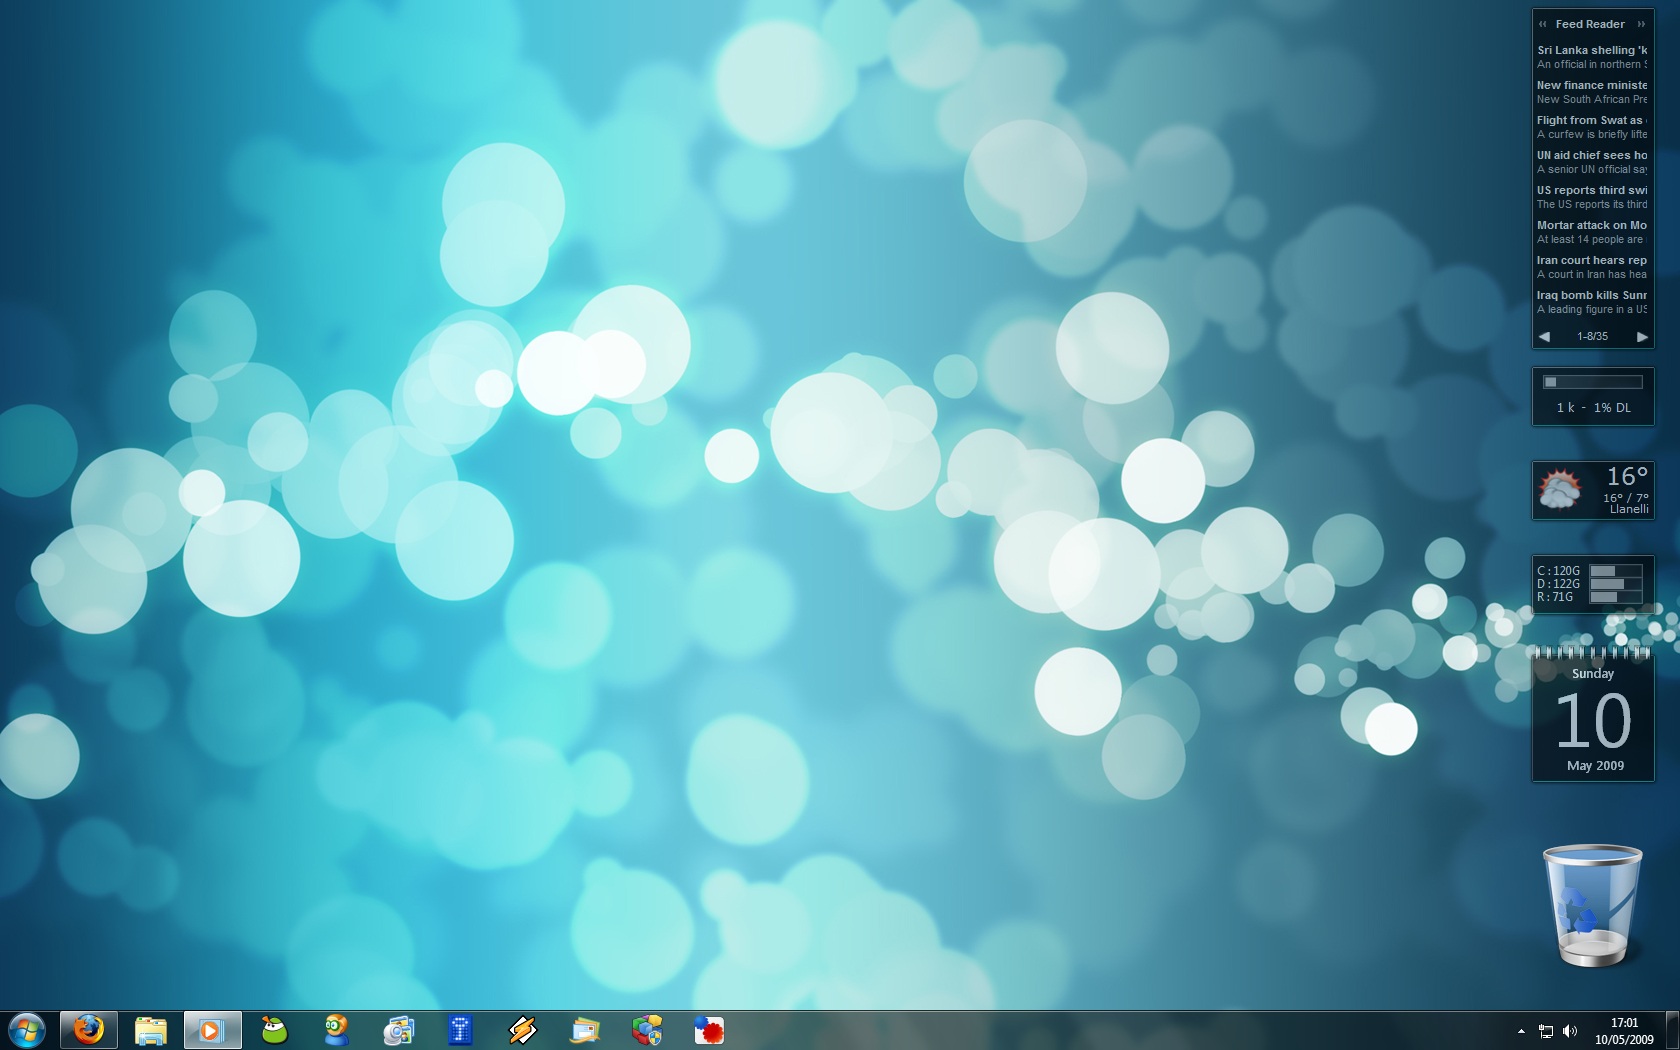
Task: Open 'Iran court hears' news headline
Action: pyautogui.click(x=1592, y=260)
